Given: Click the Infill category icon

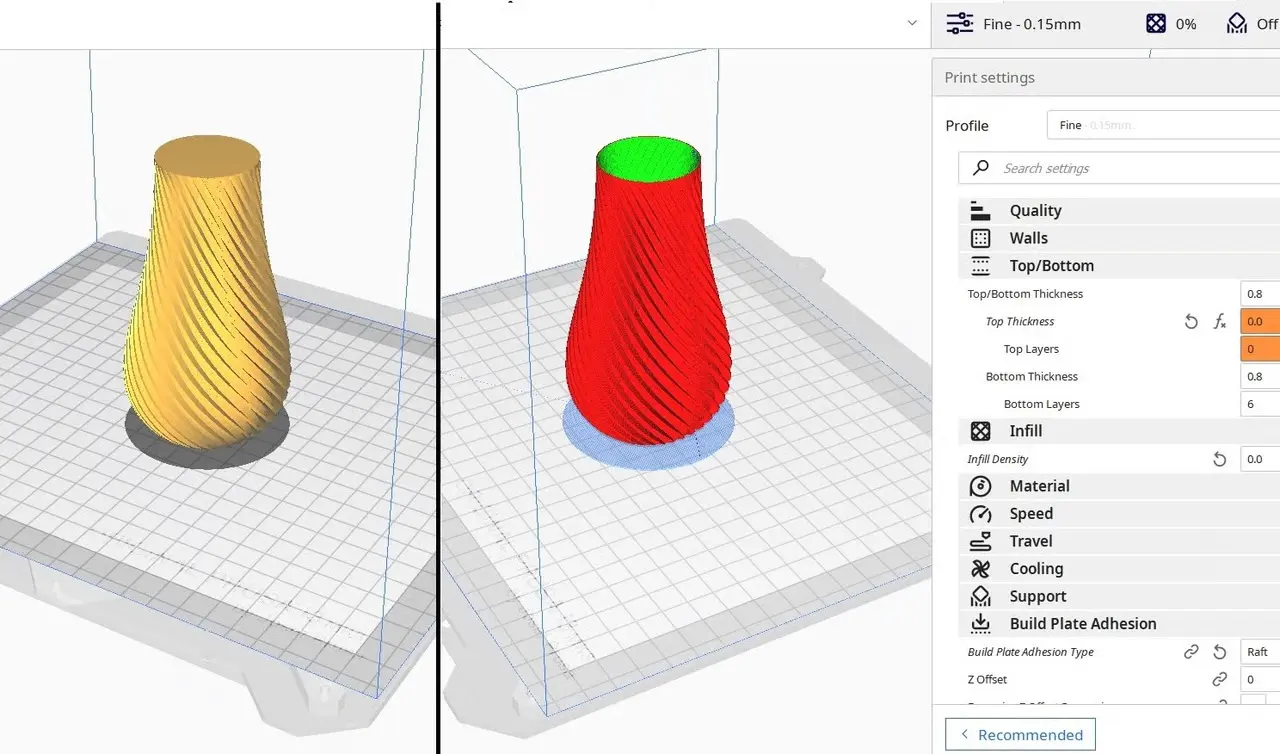Looking at the screenshot, I should click(x=980, y=431).
